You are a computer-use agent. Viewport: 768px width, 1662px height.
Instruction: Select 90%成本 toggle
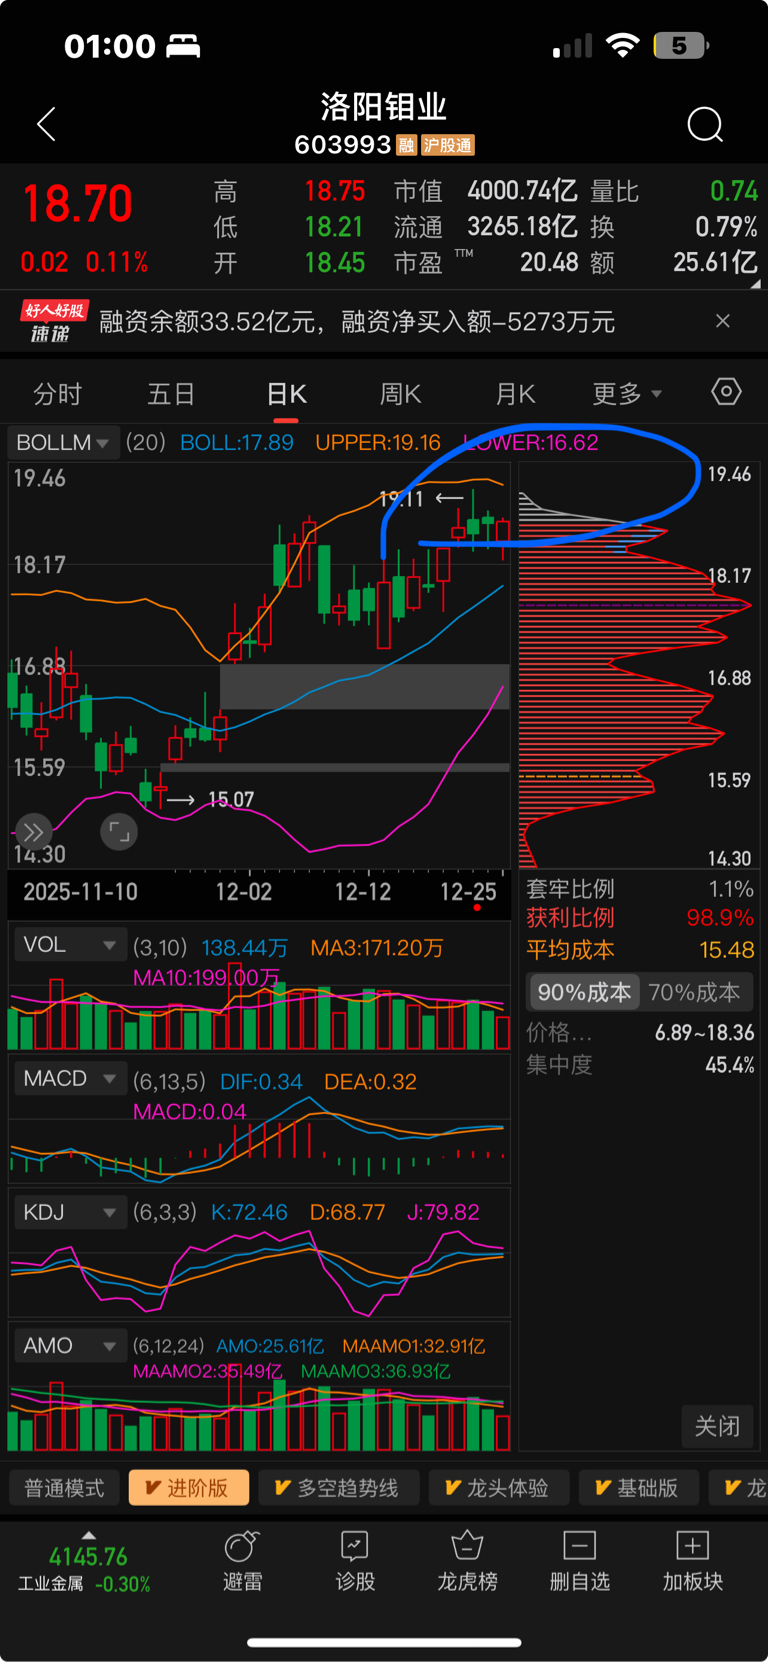(x=584, y=992)
